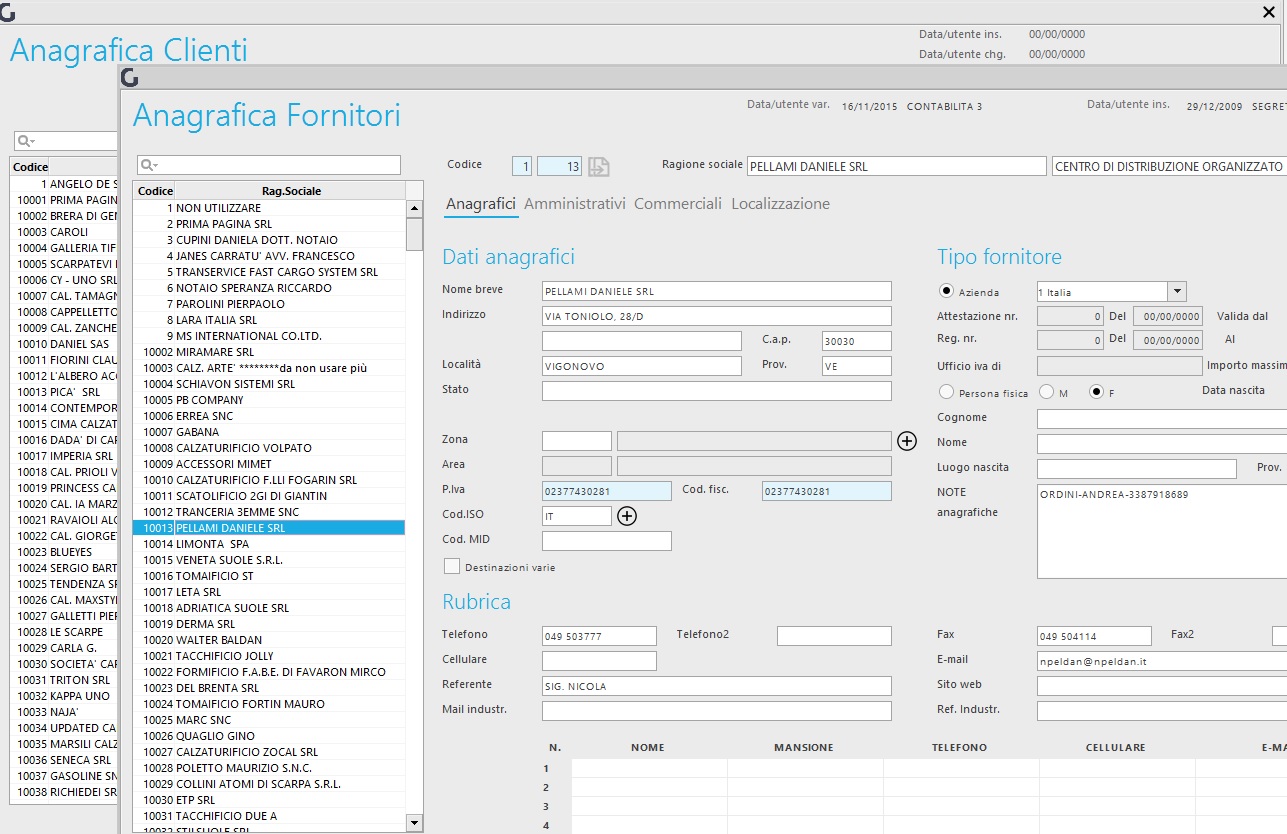
Task: Click the plus icon next to Zona
Action: coord(907,441)
